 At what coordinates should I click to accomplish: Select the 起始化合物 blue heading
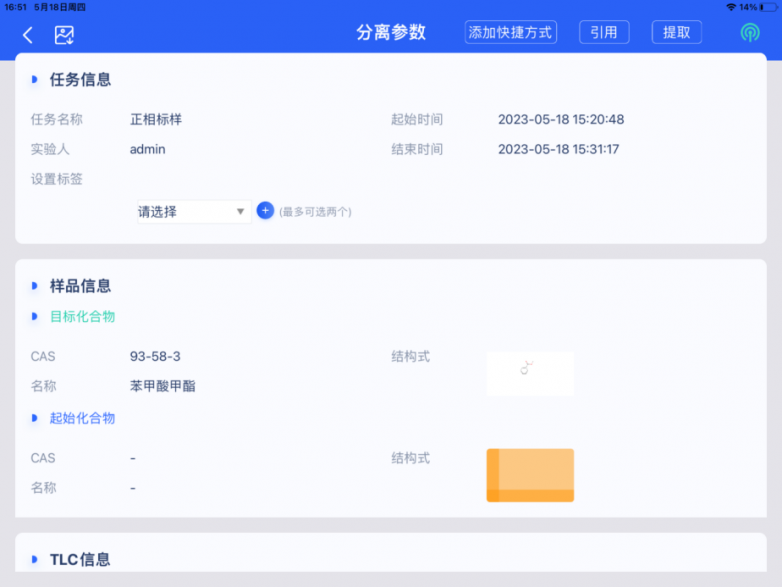pos(83,418)
